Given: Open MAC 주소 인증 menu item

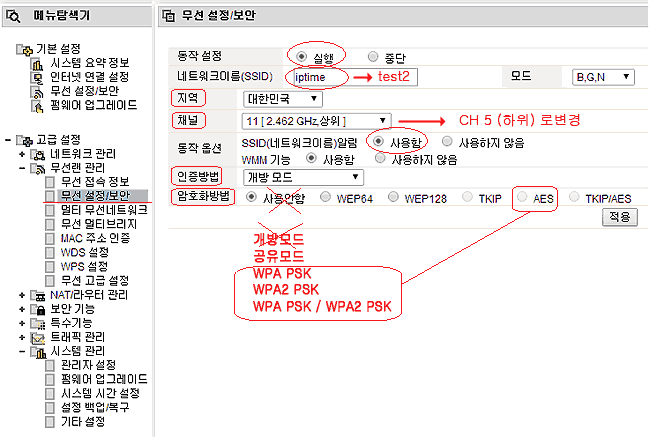Looking at the screenshot, I should (95, 238).
